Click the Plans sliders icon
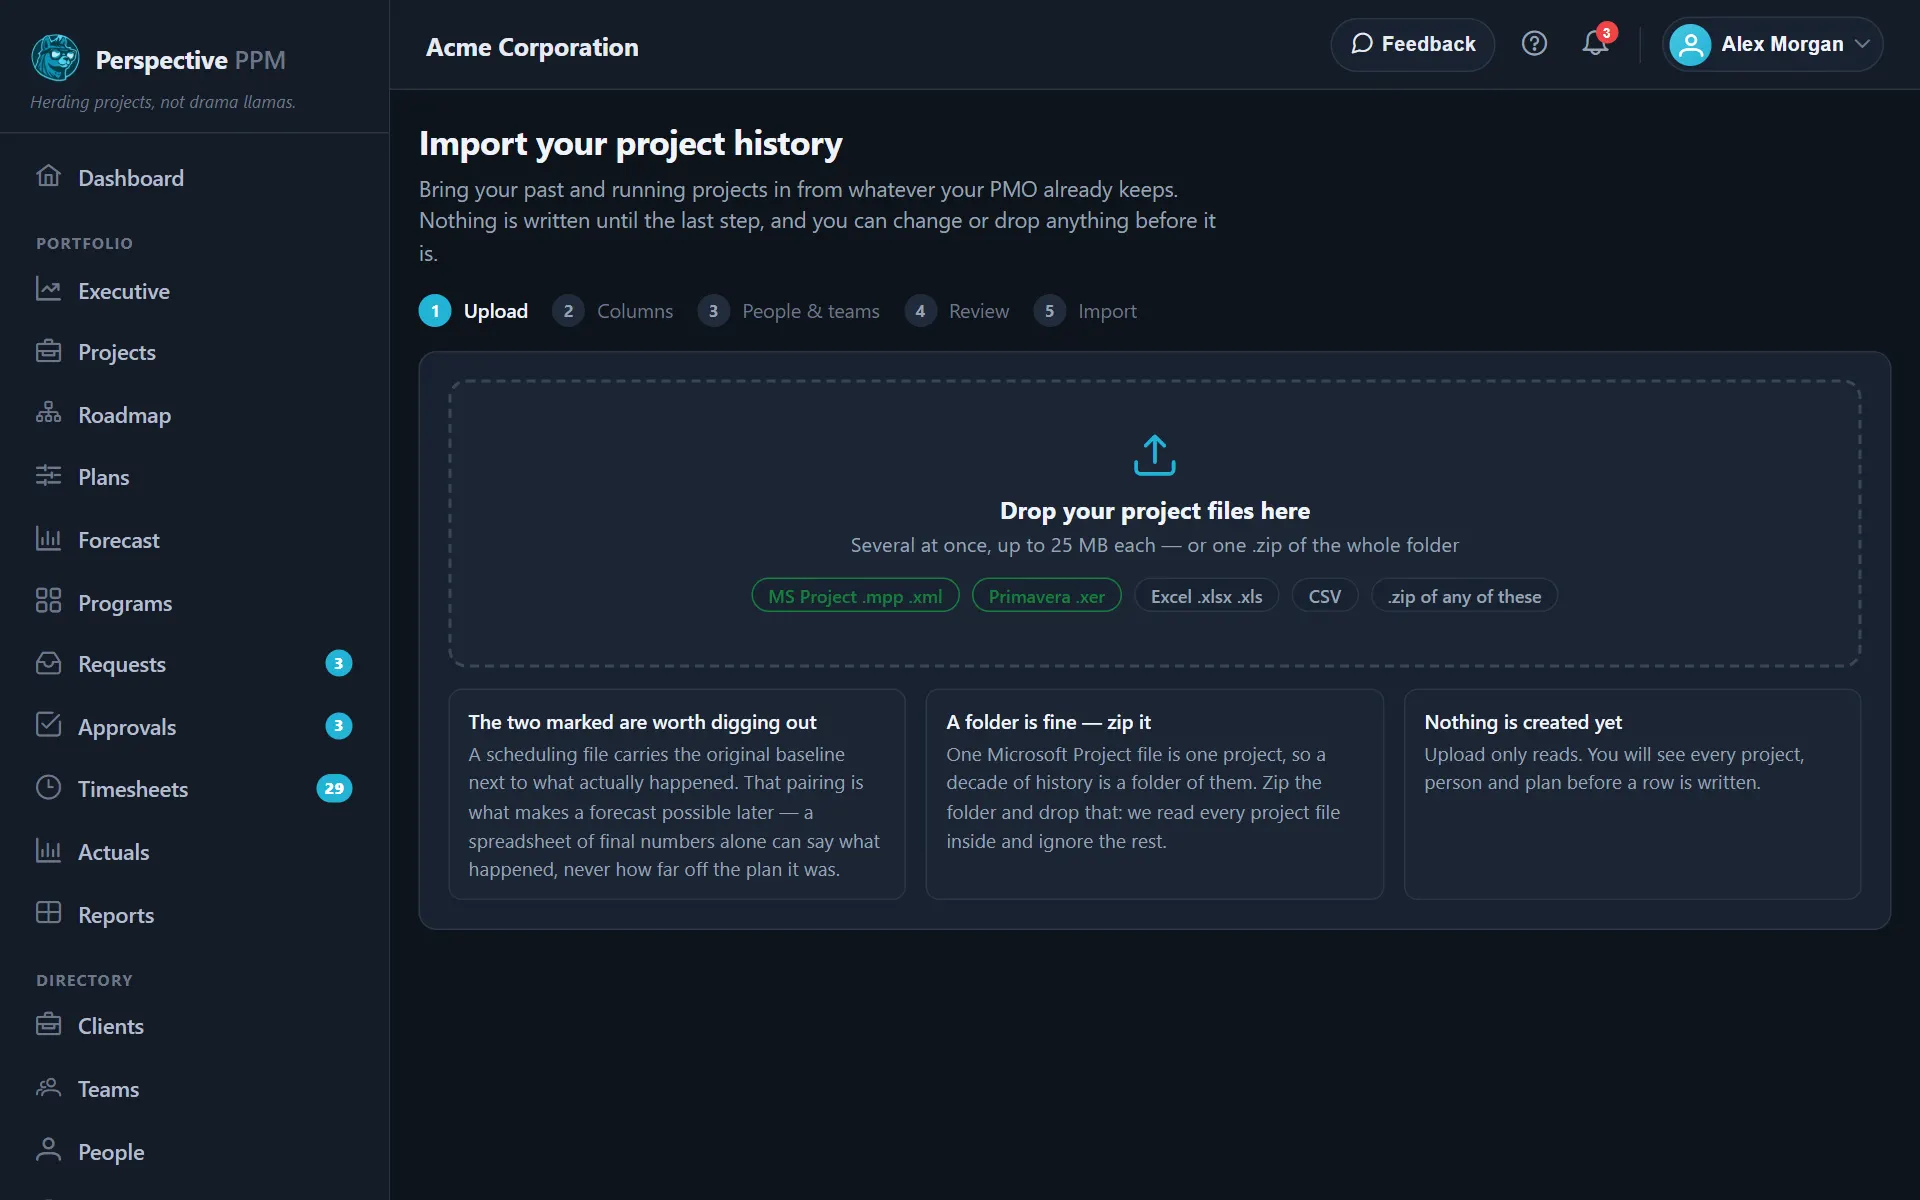The height and width of the screenshot is (1200, 1920). pos(48,475)
